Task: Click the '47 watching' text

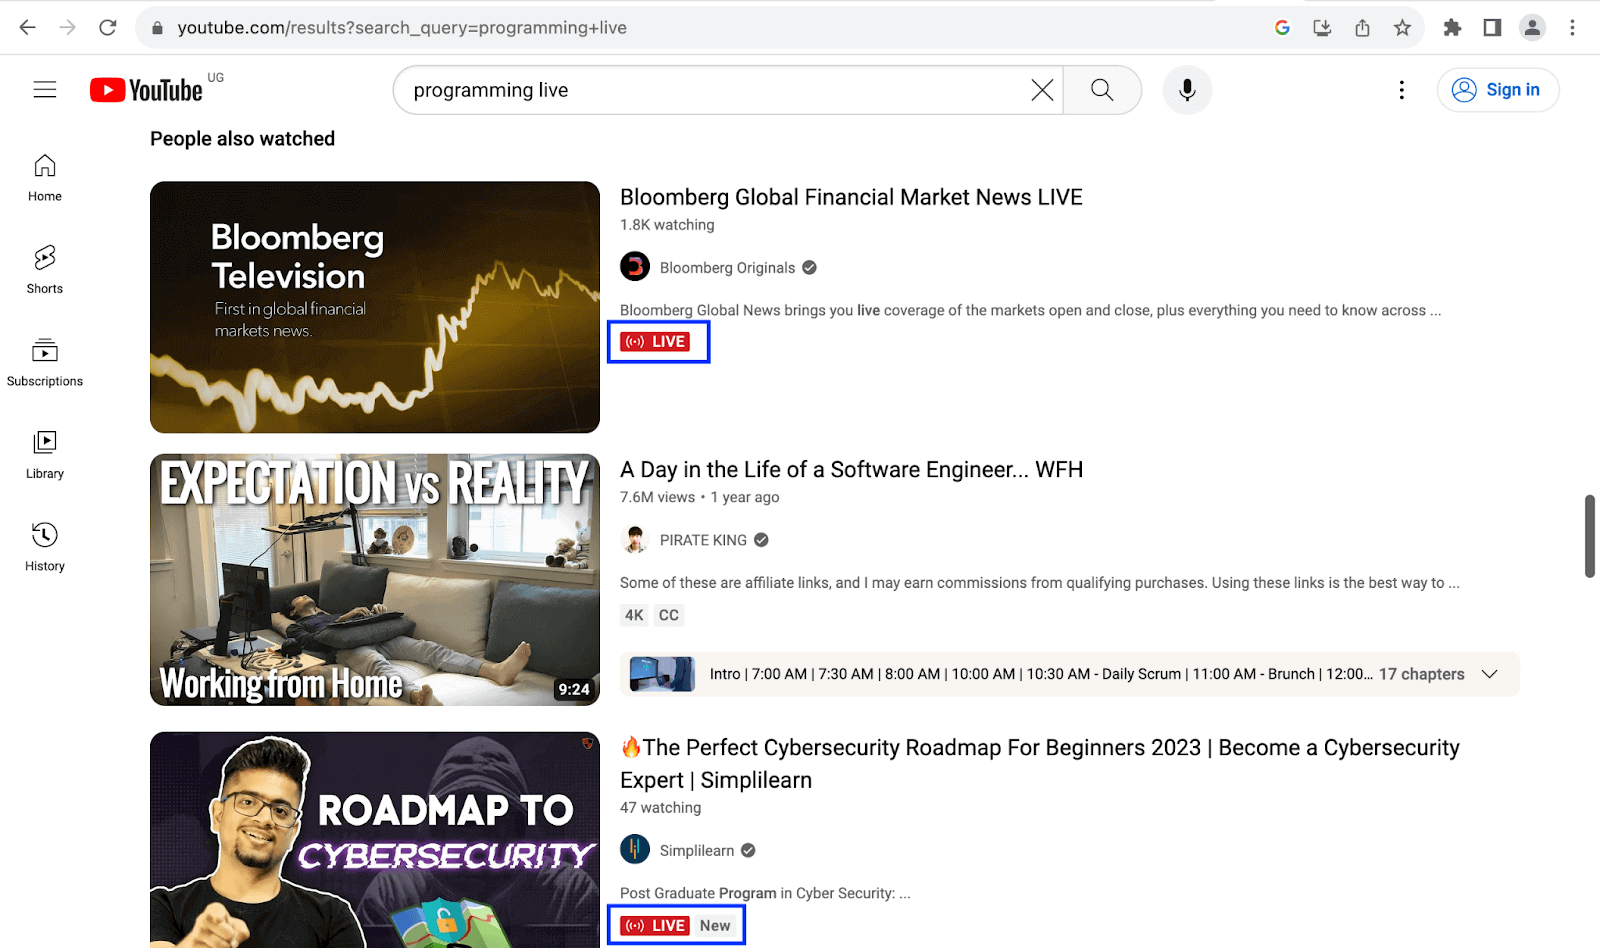Action: (x=660, y=808)
